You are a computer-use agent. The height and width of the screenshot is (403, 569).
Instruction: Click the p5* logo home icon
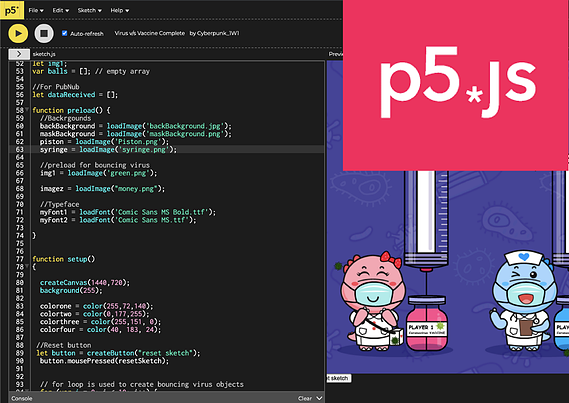tap(12, 10)
